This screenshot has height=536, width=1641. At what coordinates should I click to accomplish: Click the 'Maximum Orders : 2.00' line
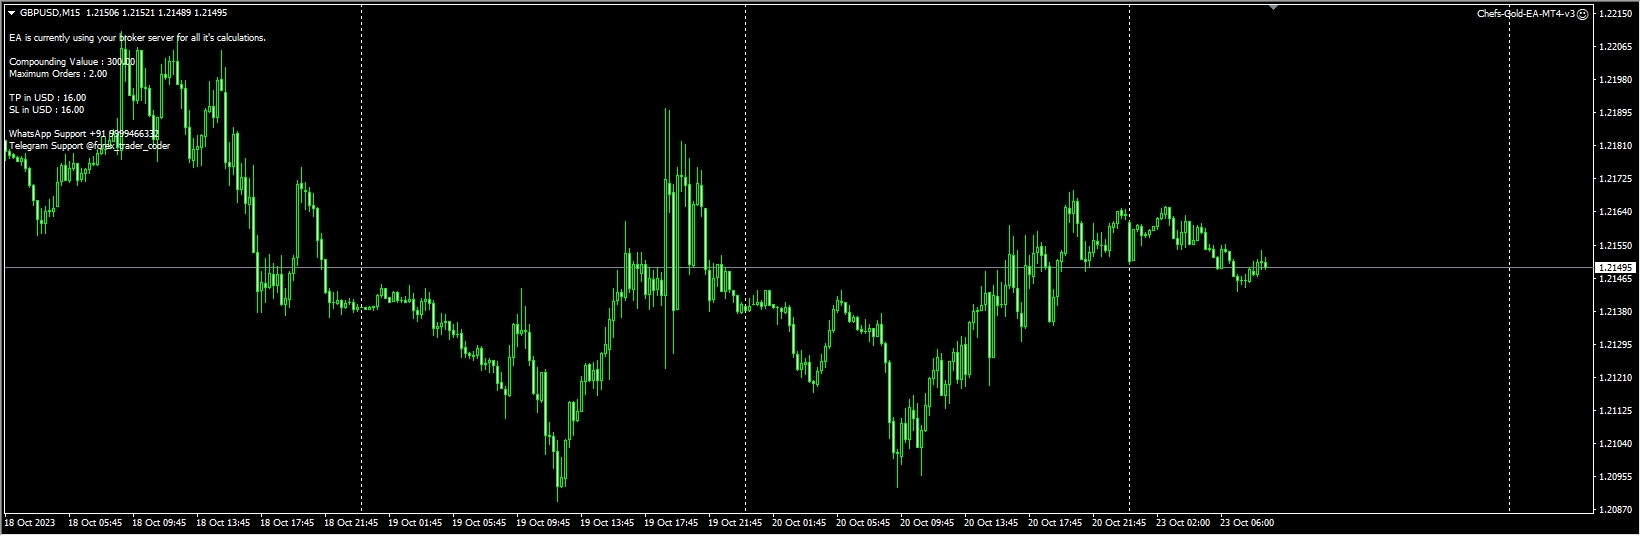(x=58, y=73)
